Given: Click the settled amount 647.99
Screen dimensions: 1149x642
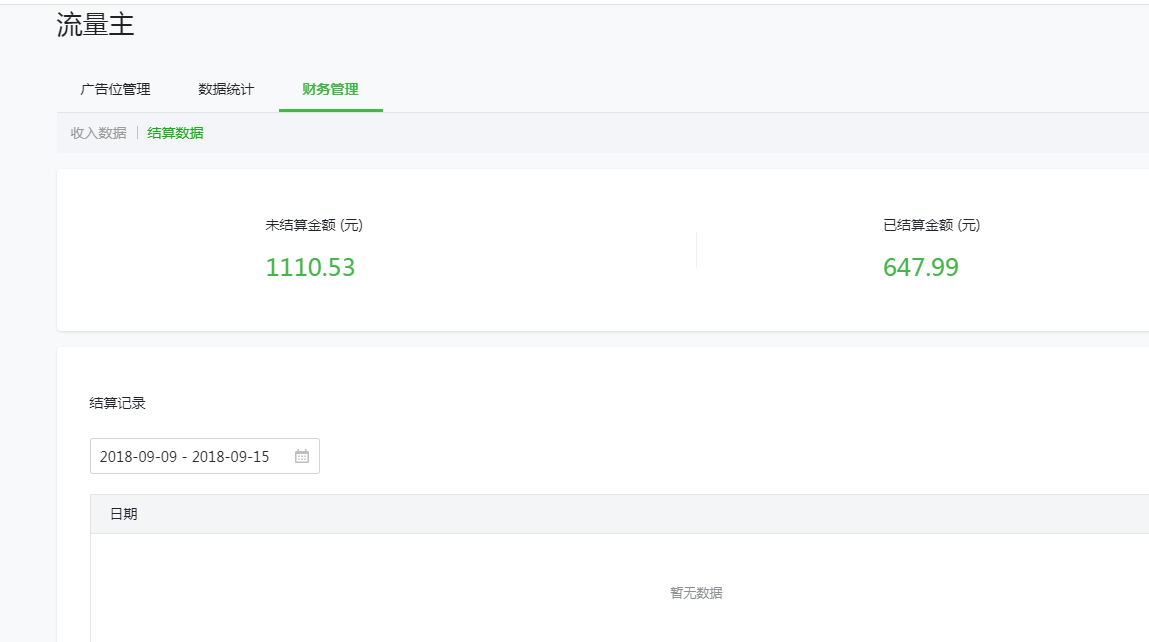Looking at the screenshot, I should 921,268.
